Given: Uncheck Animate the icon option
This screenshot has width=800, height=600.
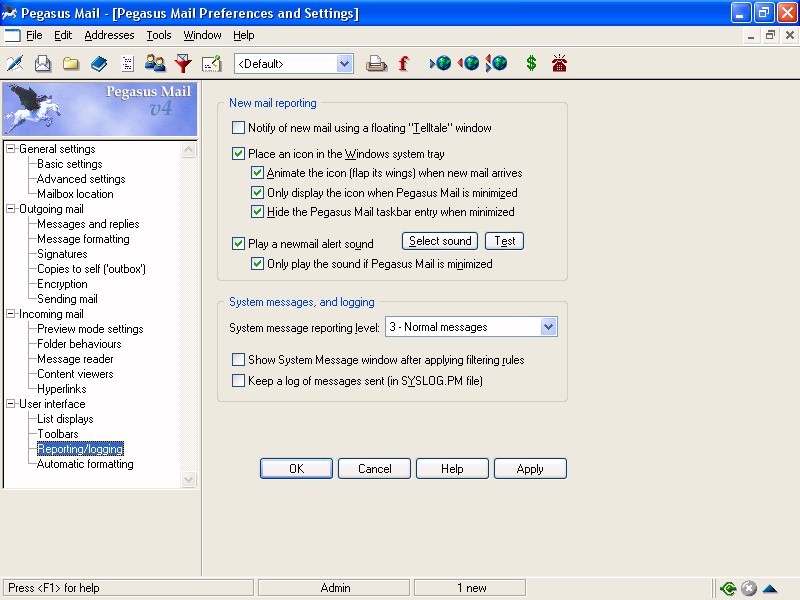Looking at the screenshot, I should coord(257,173).
